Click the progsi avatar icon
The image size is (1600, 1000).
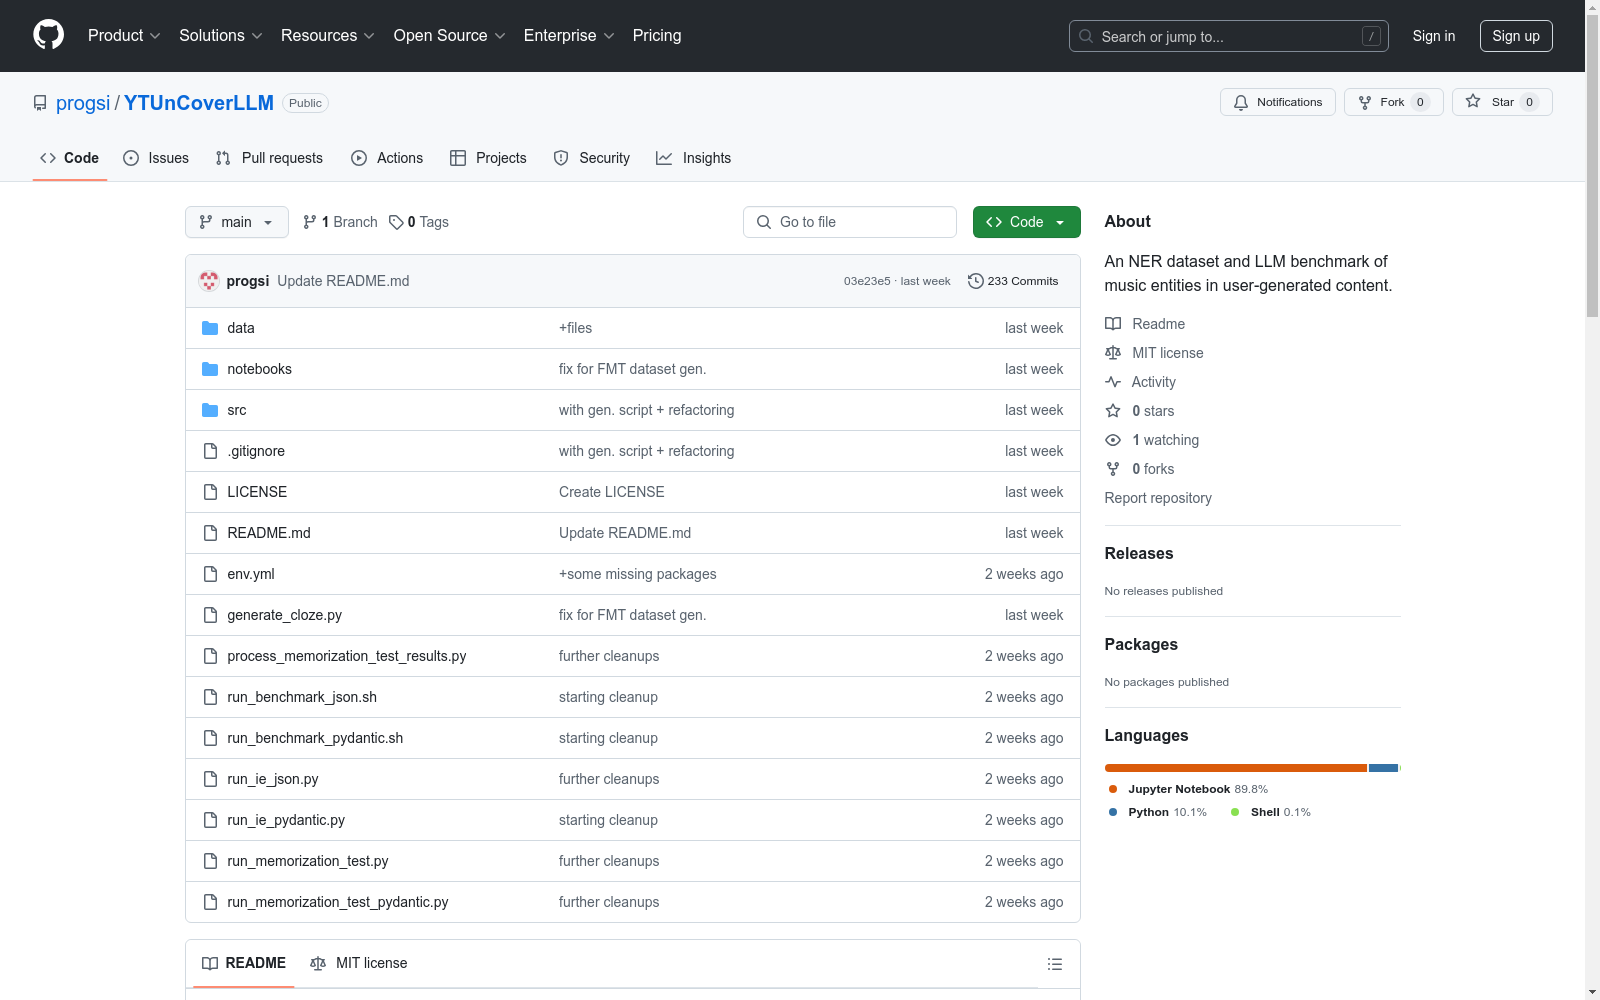click(x=209, y=281)
